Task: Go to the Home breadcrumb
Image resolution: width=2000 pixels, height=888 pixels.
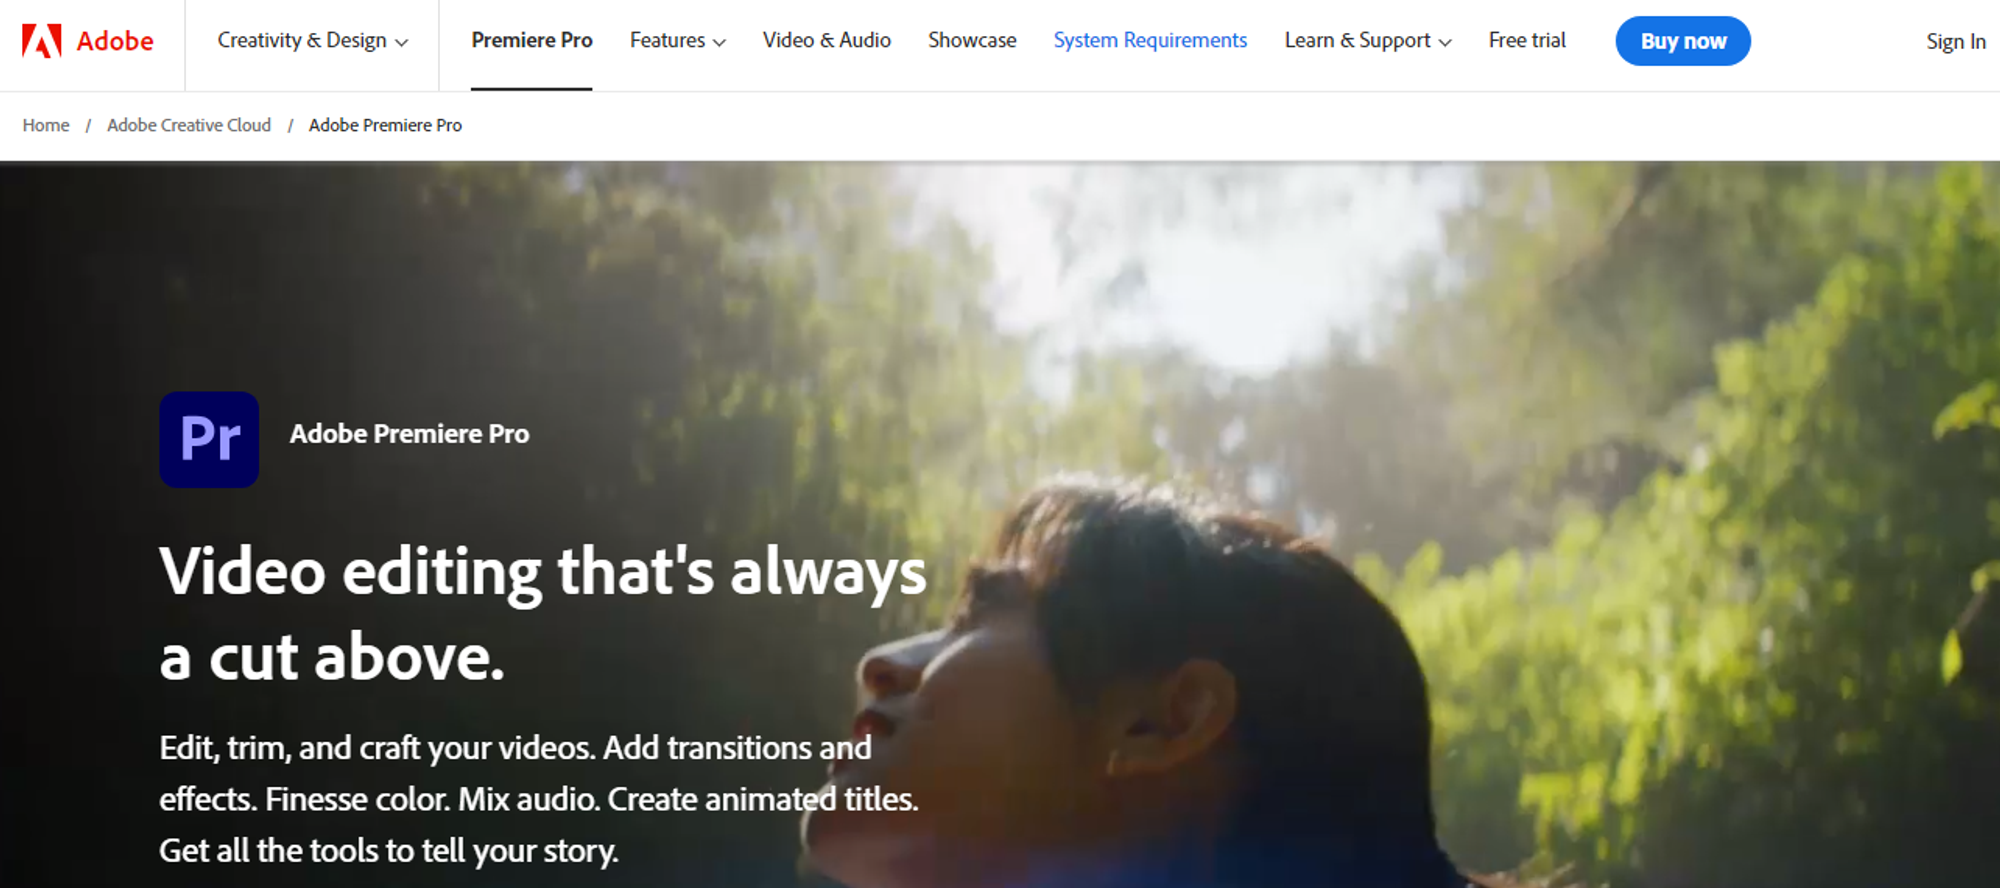Action: [46, 125]
